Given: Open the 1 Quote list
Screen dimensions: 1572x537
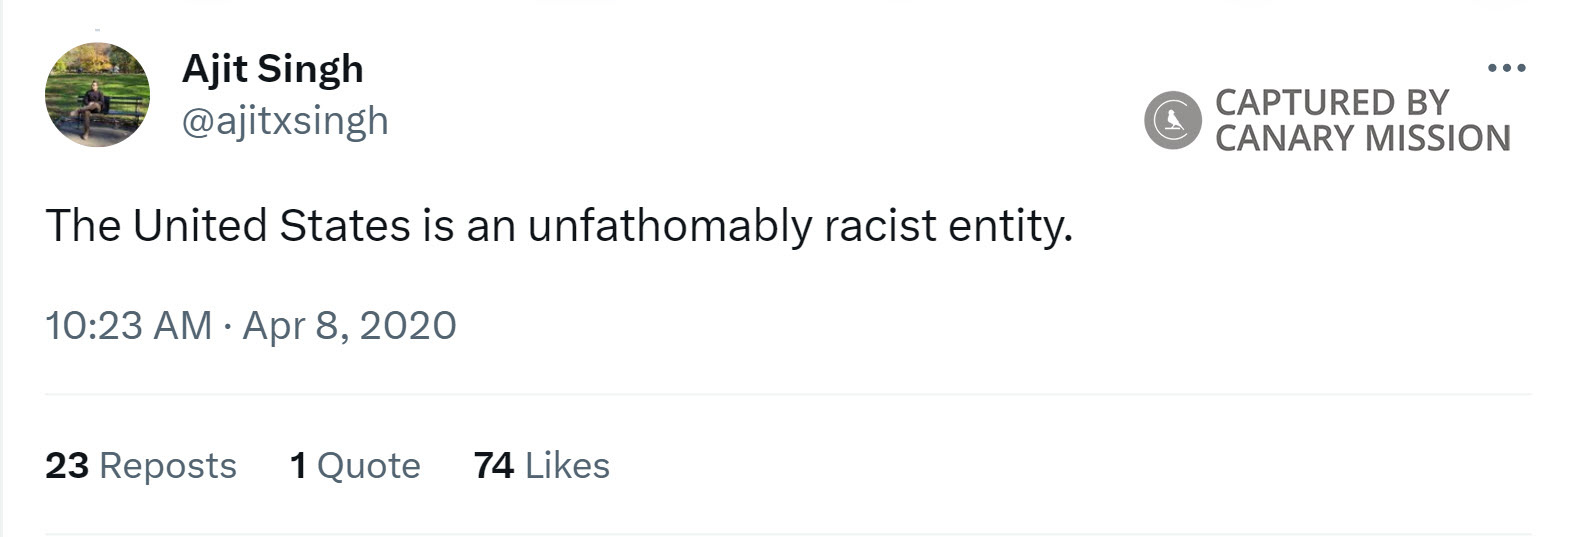Looking at the screenshot, I should [355, 466].
